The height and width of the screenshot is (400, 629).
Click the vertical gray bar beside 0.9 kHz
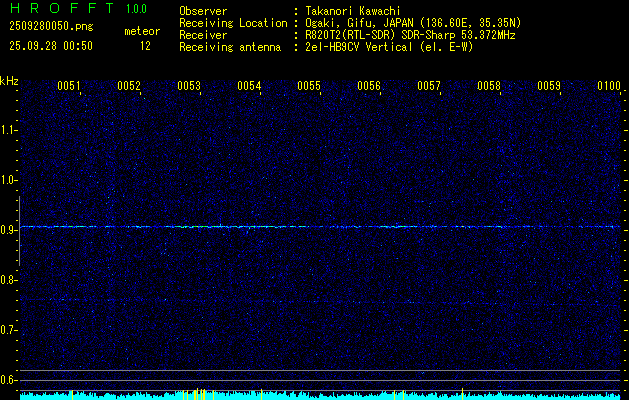pos(19,231)
